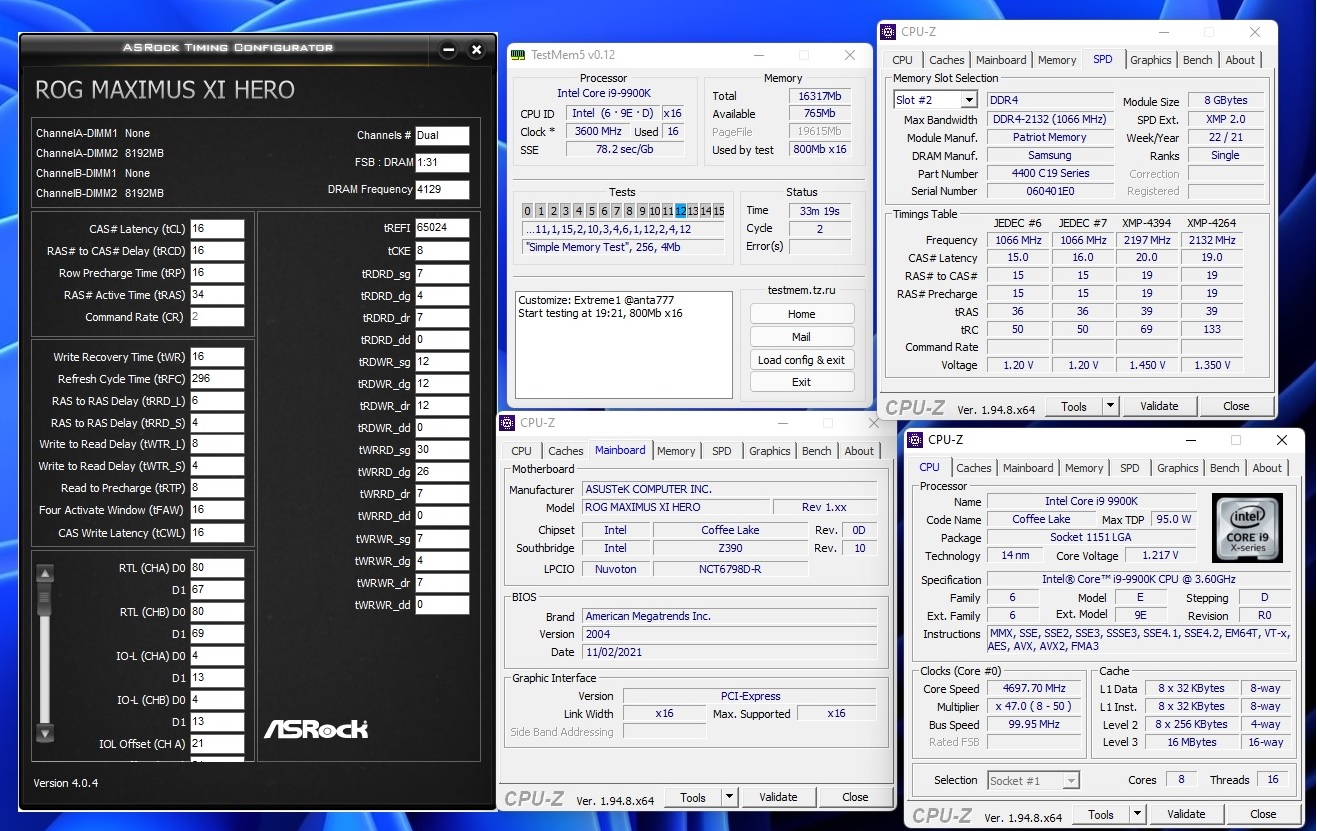Screen dimensions: 1317x831
Task: Click the Channels # field showing Dual
Action: pos(442,135)
